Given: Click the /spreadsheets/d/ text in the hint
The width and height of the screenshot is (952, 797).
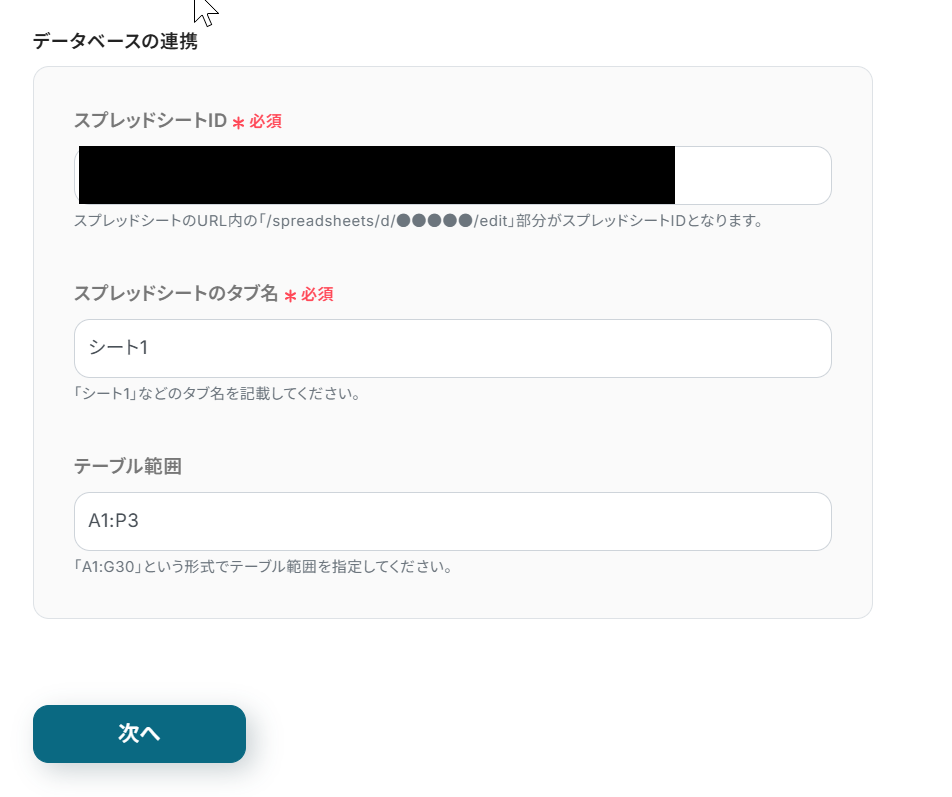Looking at the screenshot, I should click(340, 221).
